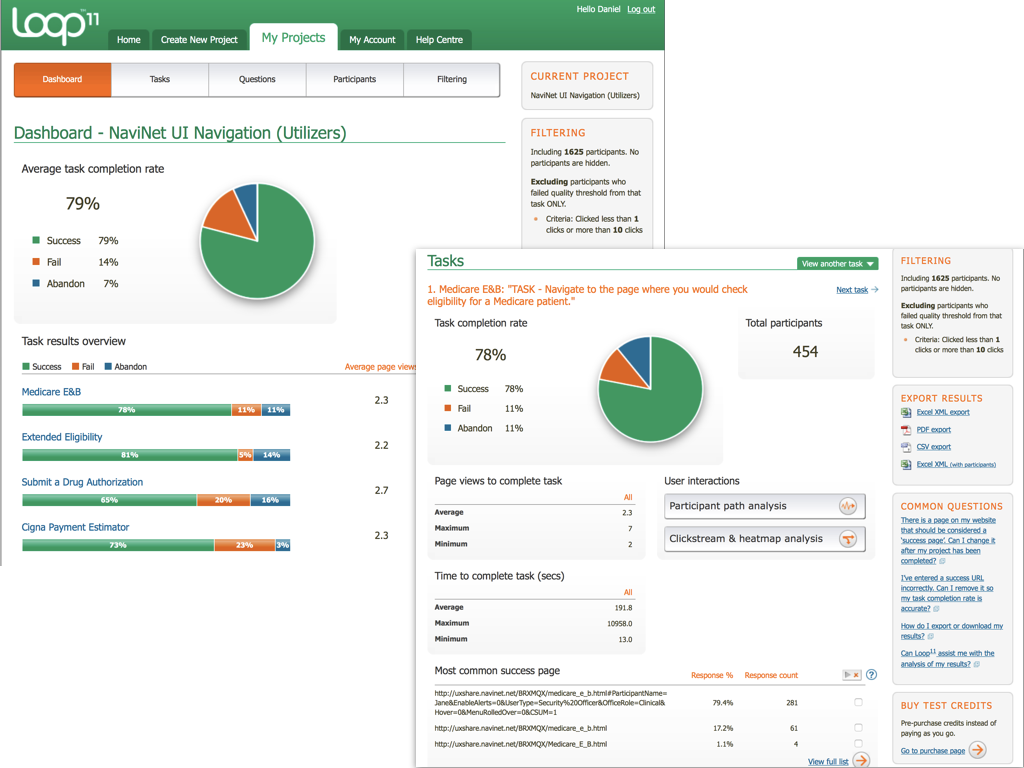This screenshot has height=768, width=1024.
Task: Click the medicare_e_b.html URL with 17.2% response
Action: pos(520,728)
